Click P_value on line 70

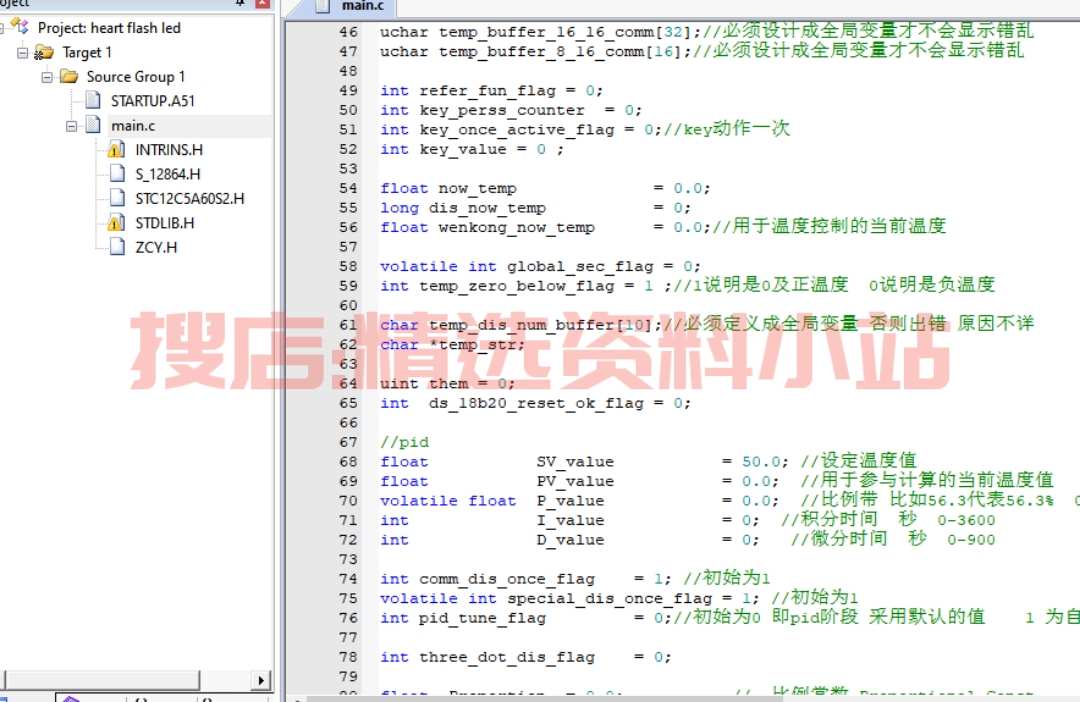coord(570,501)
